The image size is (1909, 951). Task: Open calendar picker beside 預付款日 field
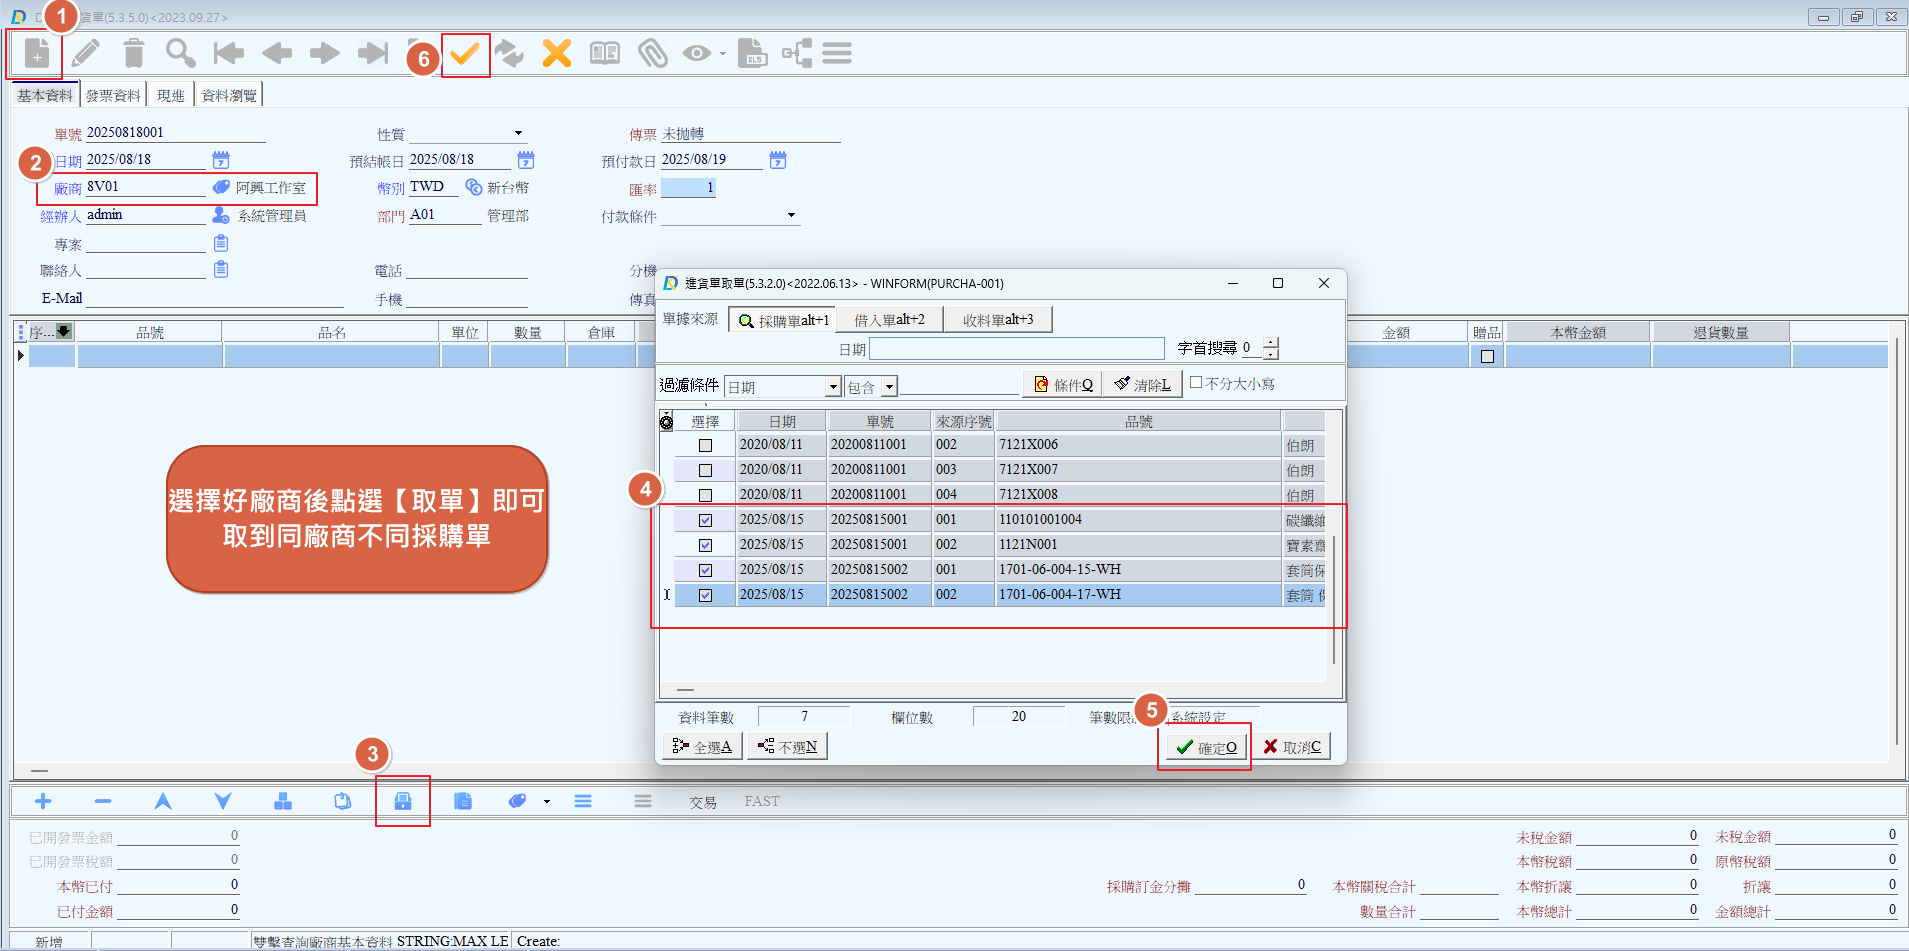pyautogui.click(x=778, y=160)
